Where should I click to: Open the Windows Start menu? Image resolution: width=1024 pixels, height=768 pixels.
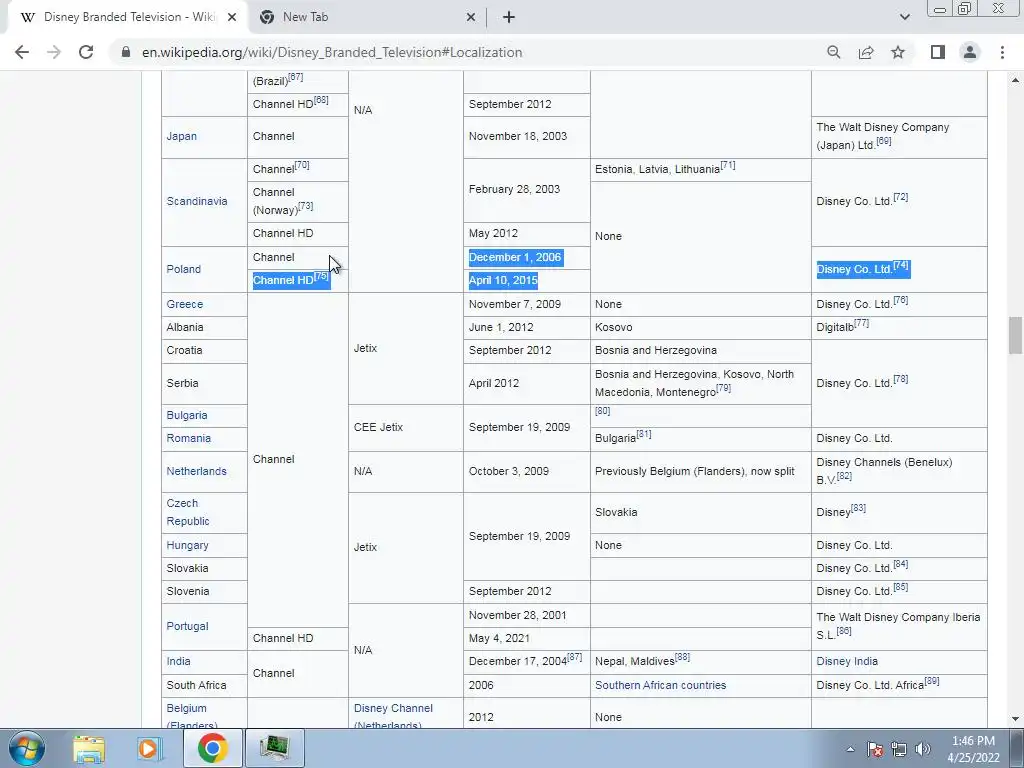pos(26,748)
